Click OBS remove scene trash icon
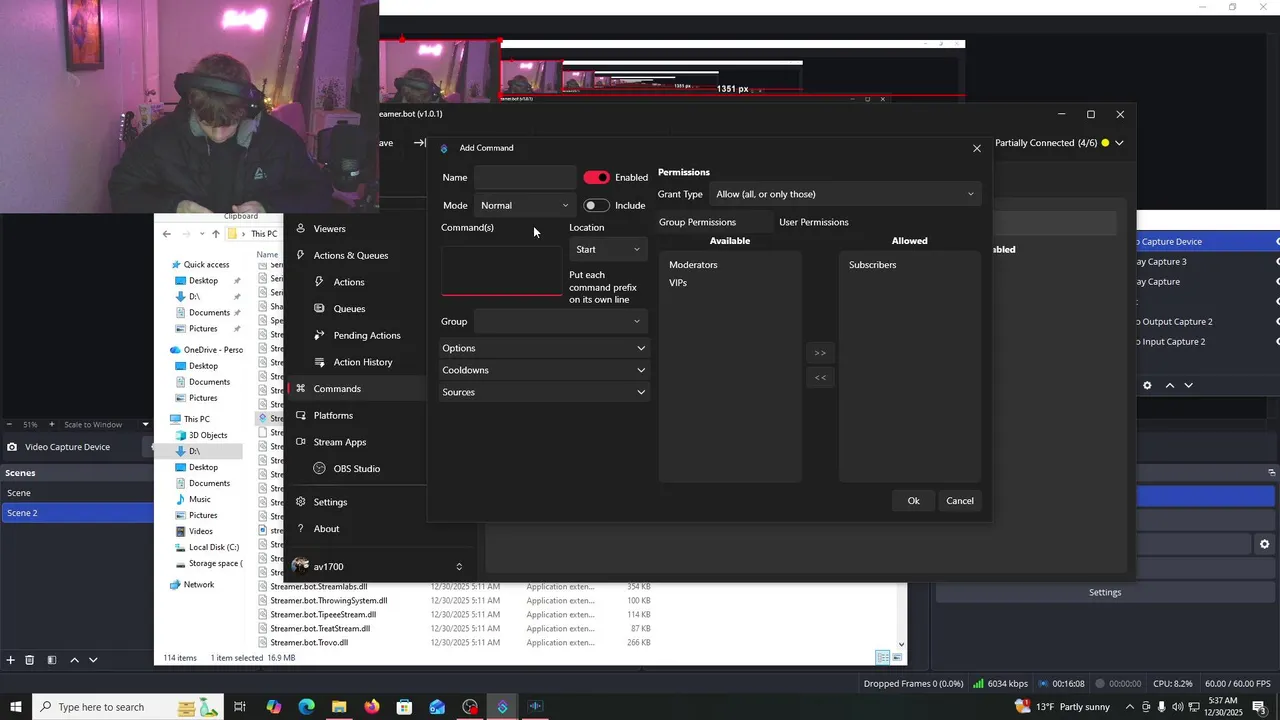 [30, 660]
